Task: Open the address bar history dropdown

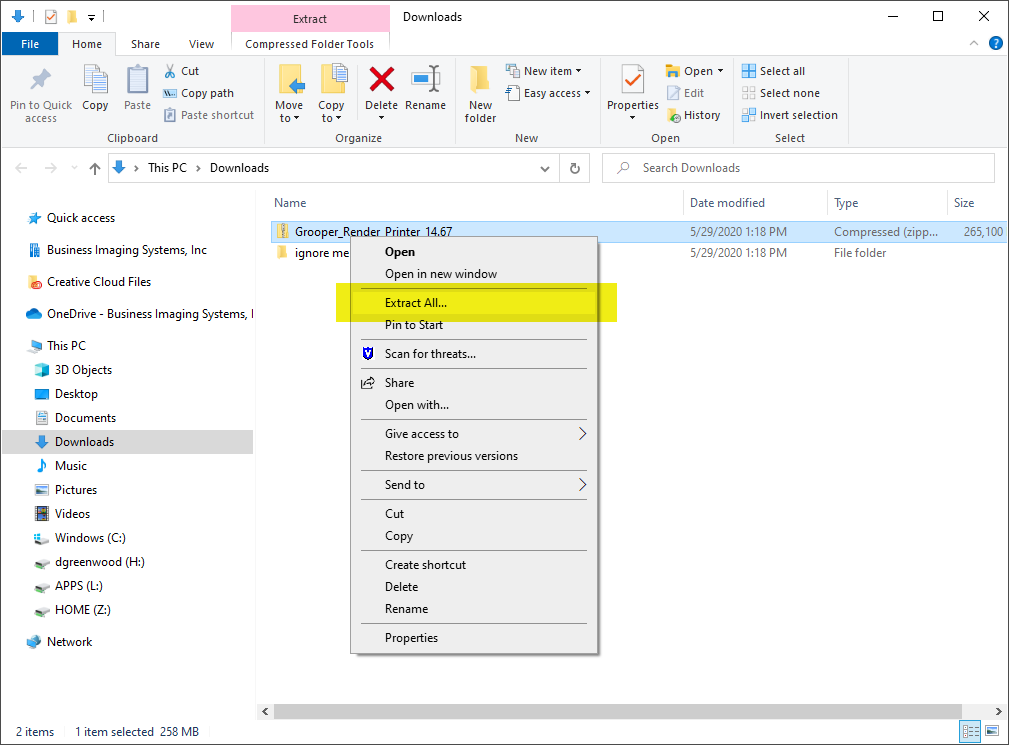Action: 544,169
